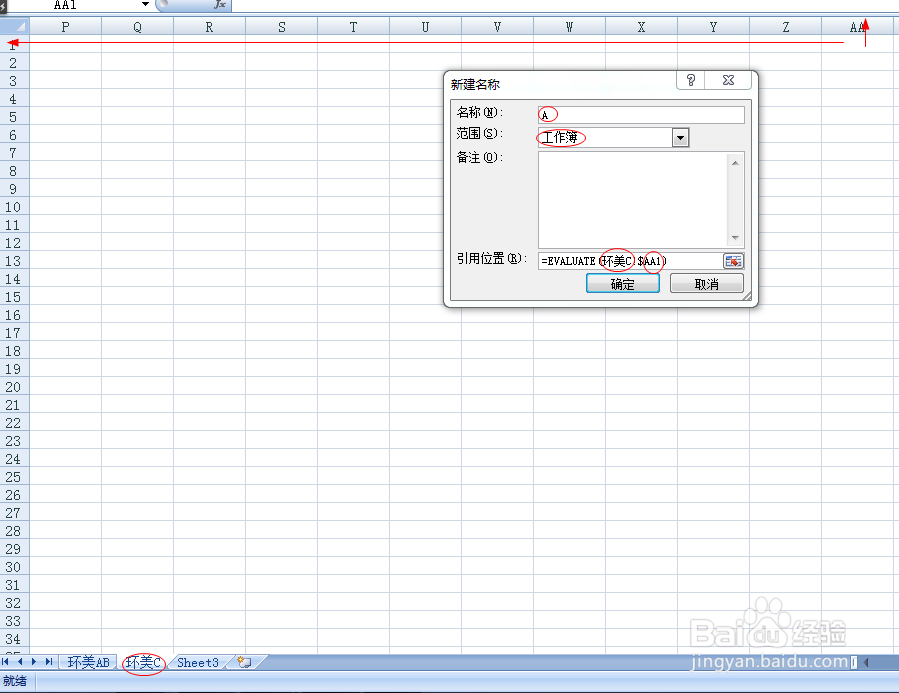Image resolution: width=899 pixels, height=693 pixels.
Task: Select row 30 header
Action: [x=13, y=567]
